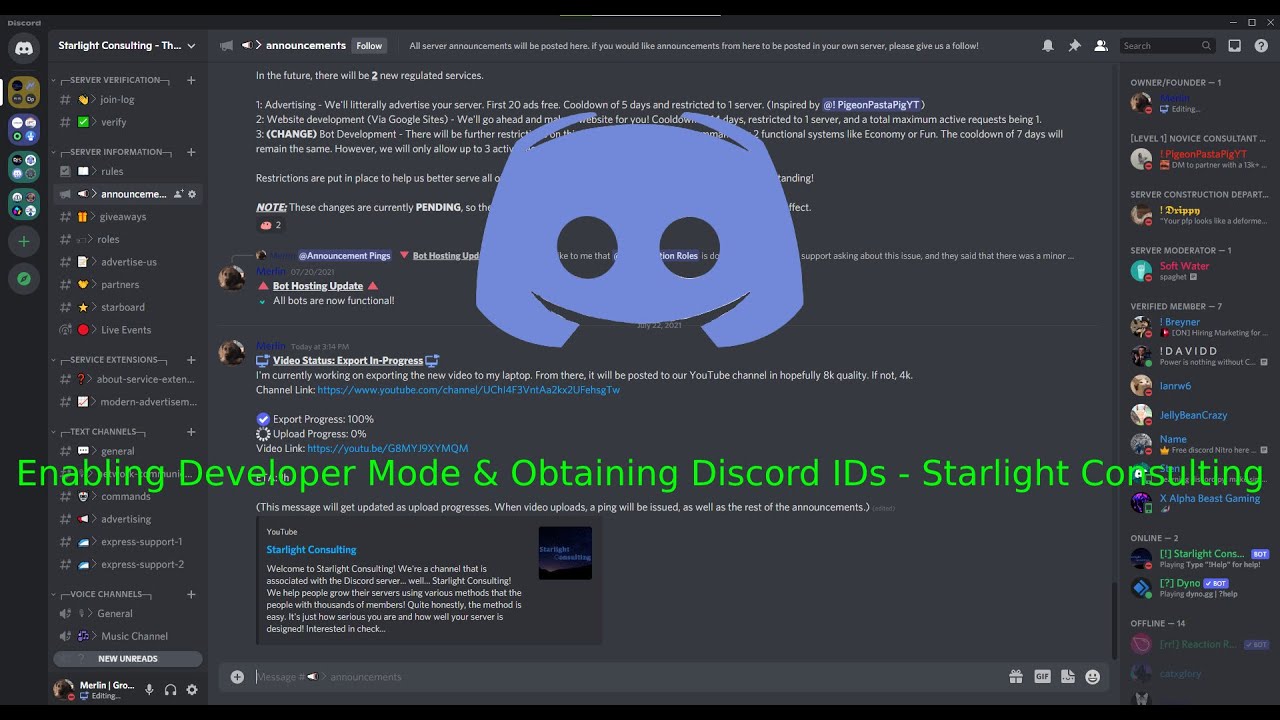Open the verify channel
1280x720 pixels.
point(128,122)
